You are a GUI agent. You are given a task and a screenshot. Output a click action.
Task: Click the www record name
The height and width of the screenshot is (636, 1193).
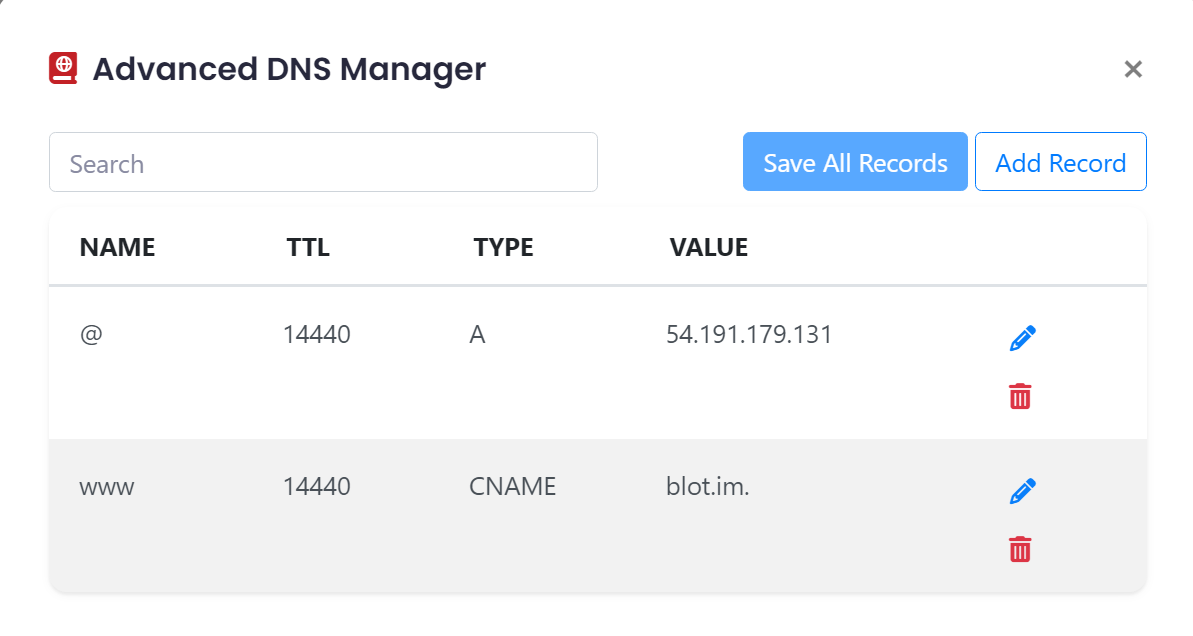point(107,488)
